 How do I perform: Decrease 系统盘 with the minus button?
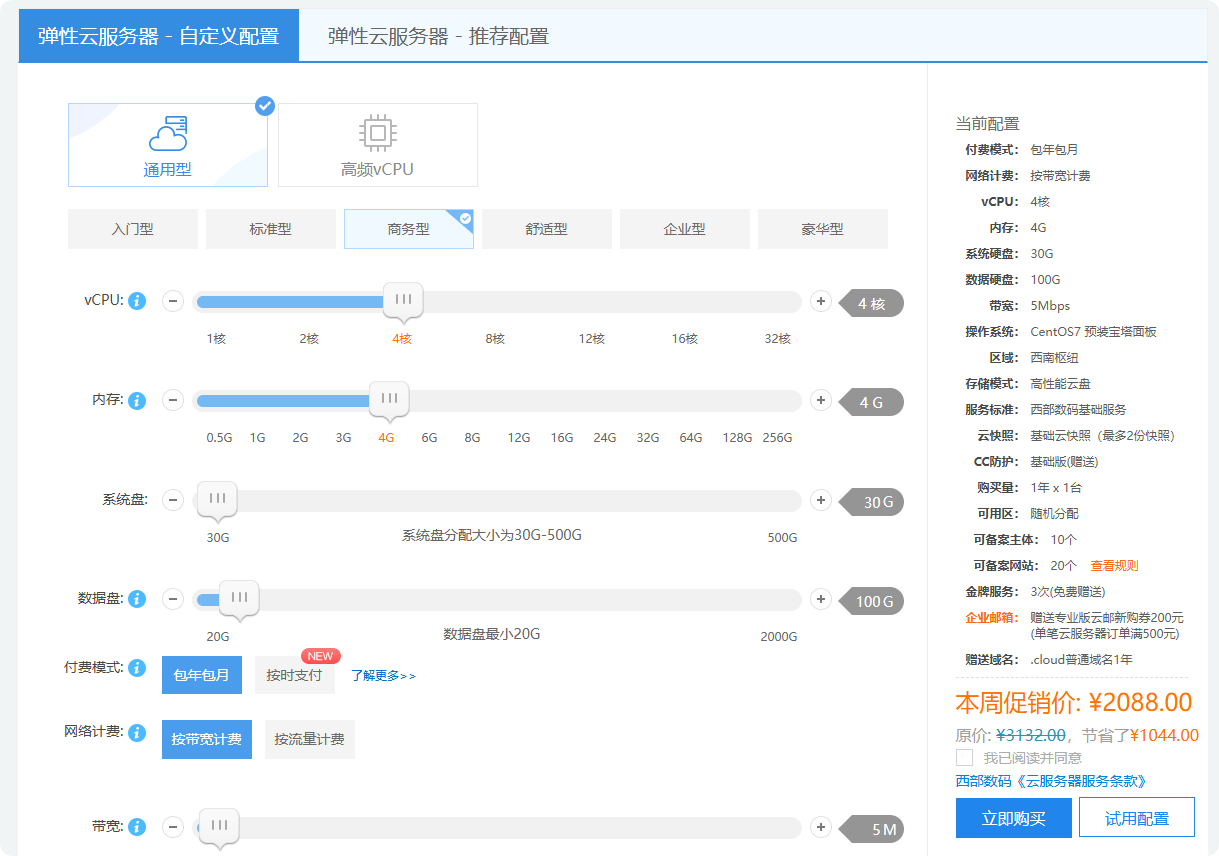point(173,500)
